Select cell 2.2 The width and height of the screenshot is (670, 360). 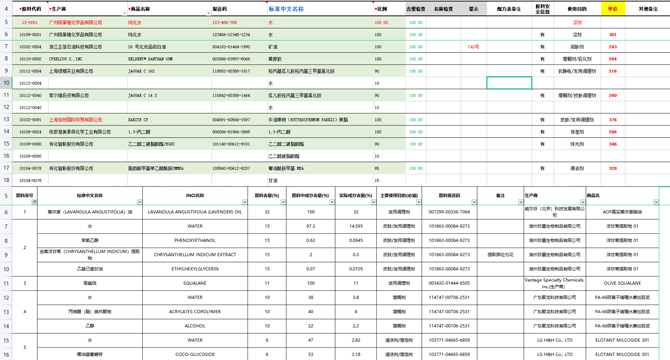pos(356,326)
